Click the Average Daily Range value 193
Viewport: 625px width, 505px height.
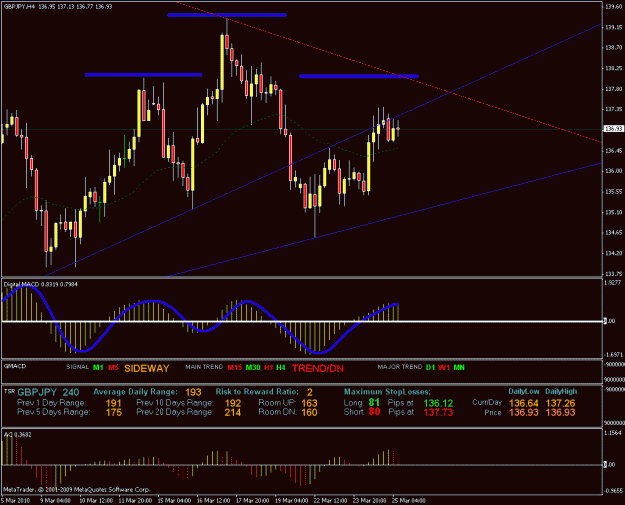(x=193, y=392)
